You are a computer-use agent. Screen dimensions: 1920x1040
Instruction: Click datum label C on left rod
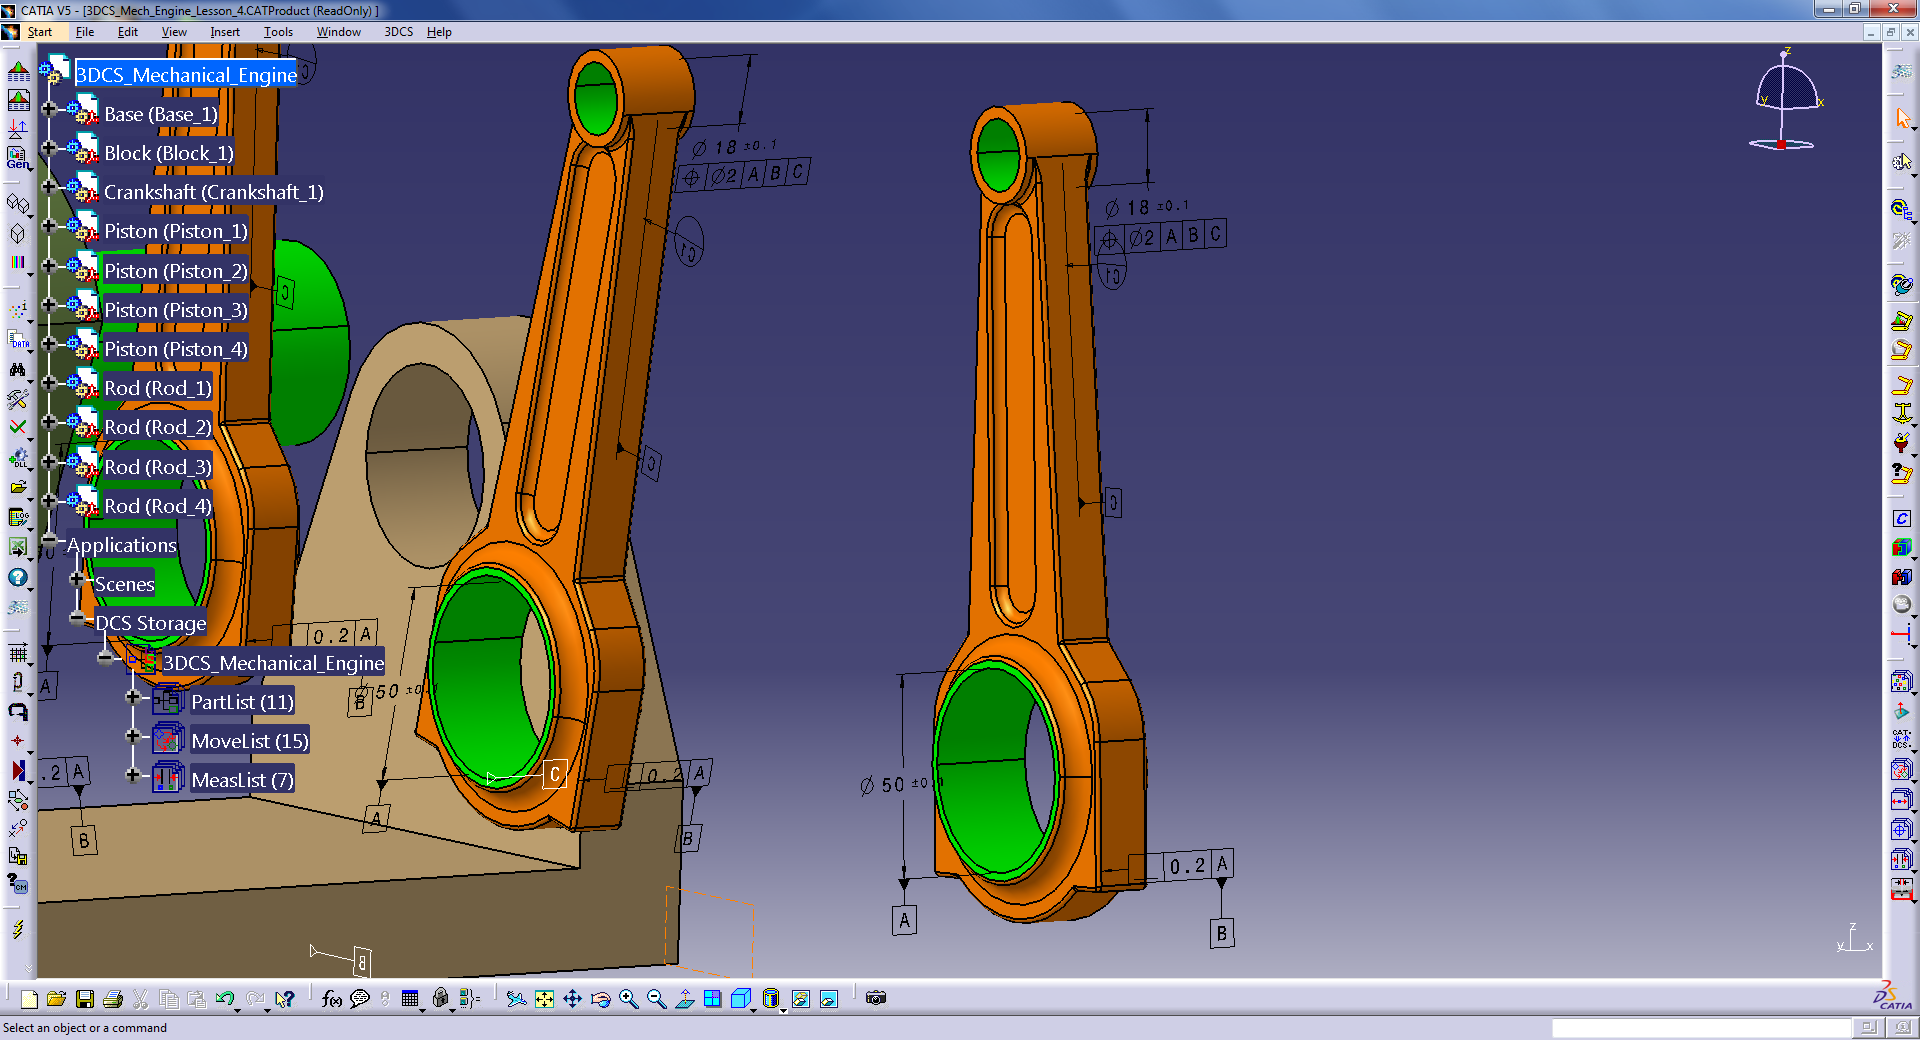point(555,774)
